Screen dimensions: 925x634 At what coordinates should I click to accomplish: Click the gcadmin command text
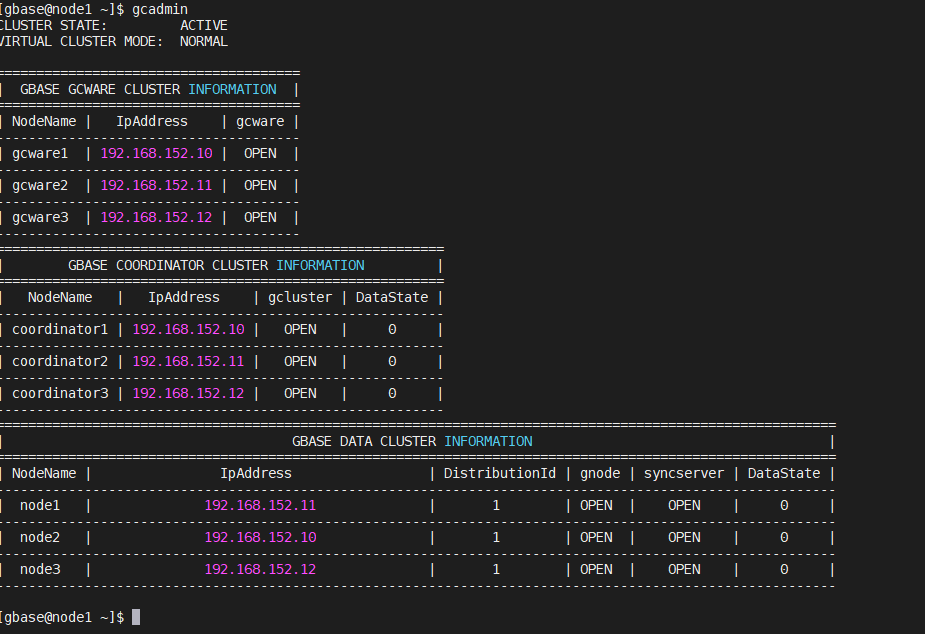click(160, 9)
